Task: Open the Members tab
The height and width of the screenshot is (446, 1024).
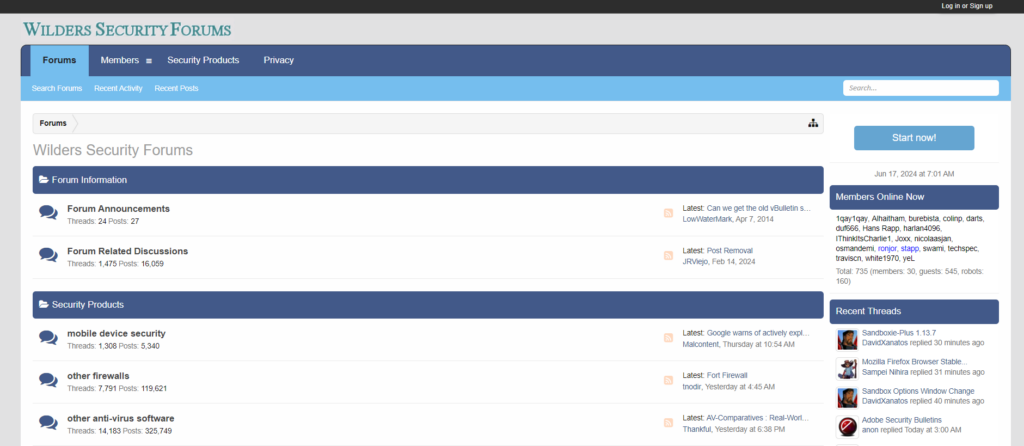Action: (x=120, y=60)
